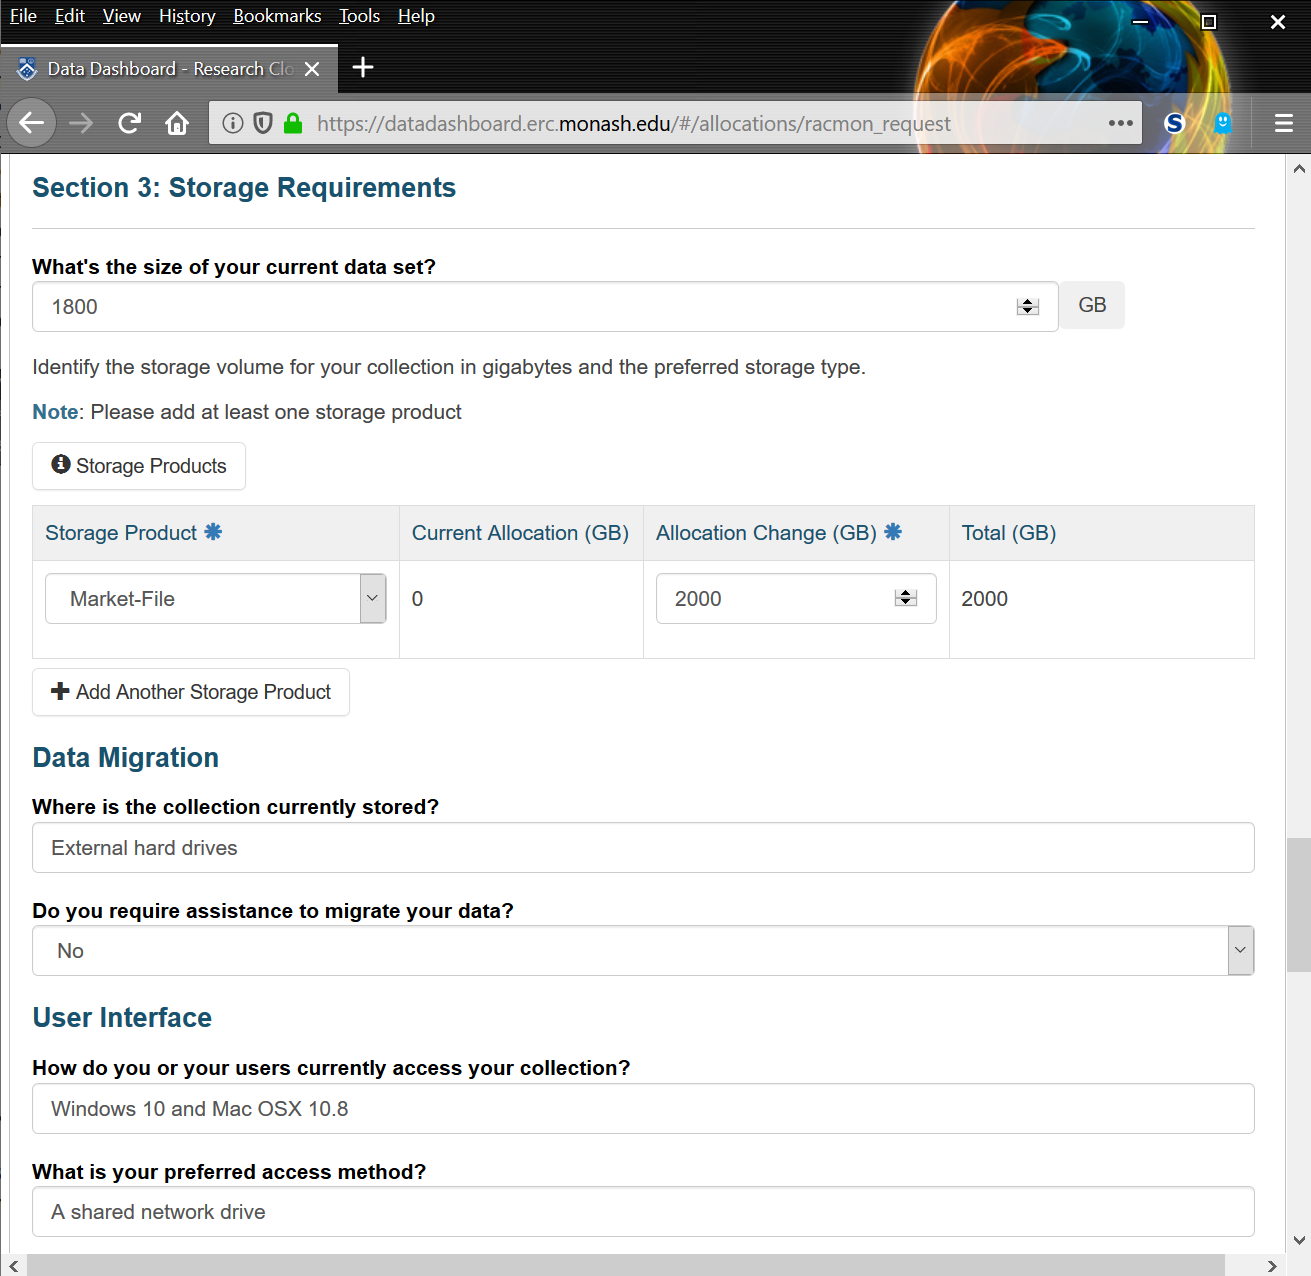Open the History menu
Viewport: 1311px width, 1276px height.
pyautogui.click(x=187, y=16)
